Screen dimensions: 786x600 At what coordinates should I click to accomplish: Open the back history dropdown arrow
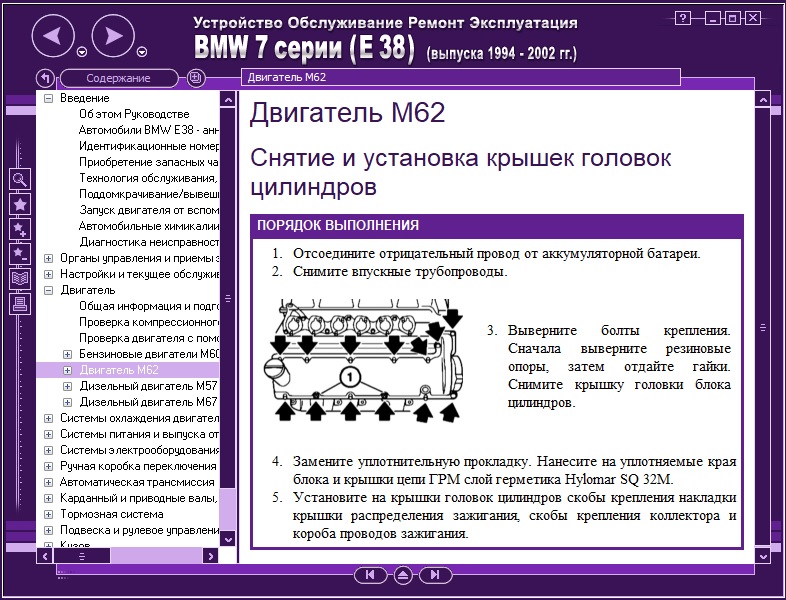coord(82,52)
